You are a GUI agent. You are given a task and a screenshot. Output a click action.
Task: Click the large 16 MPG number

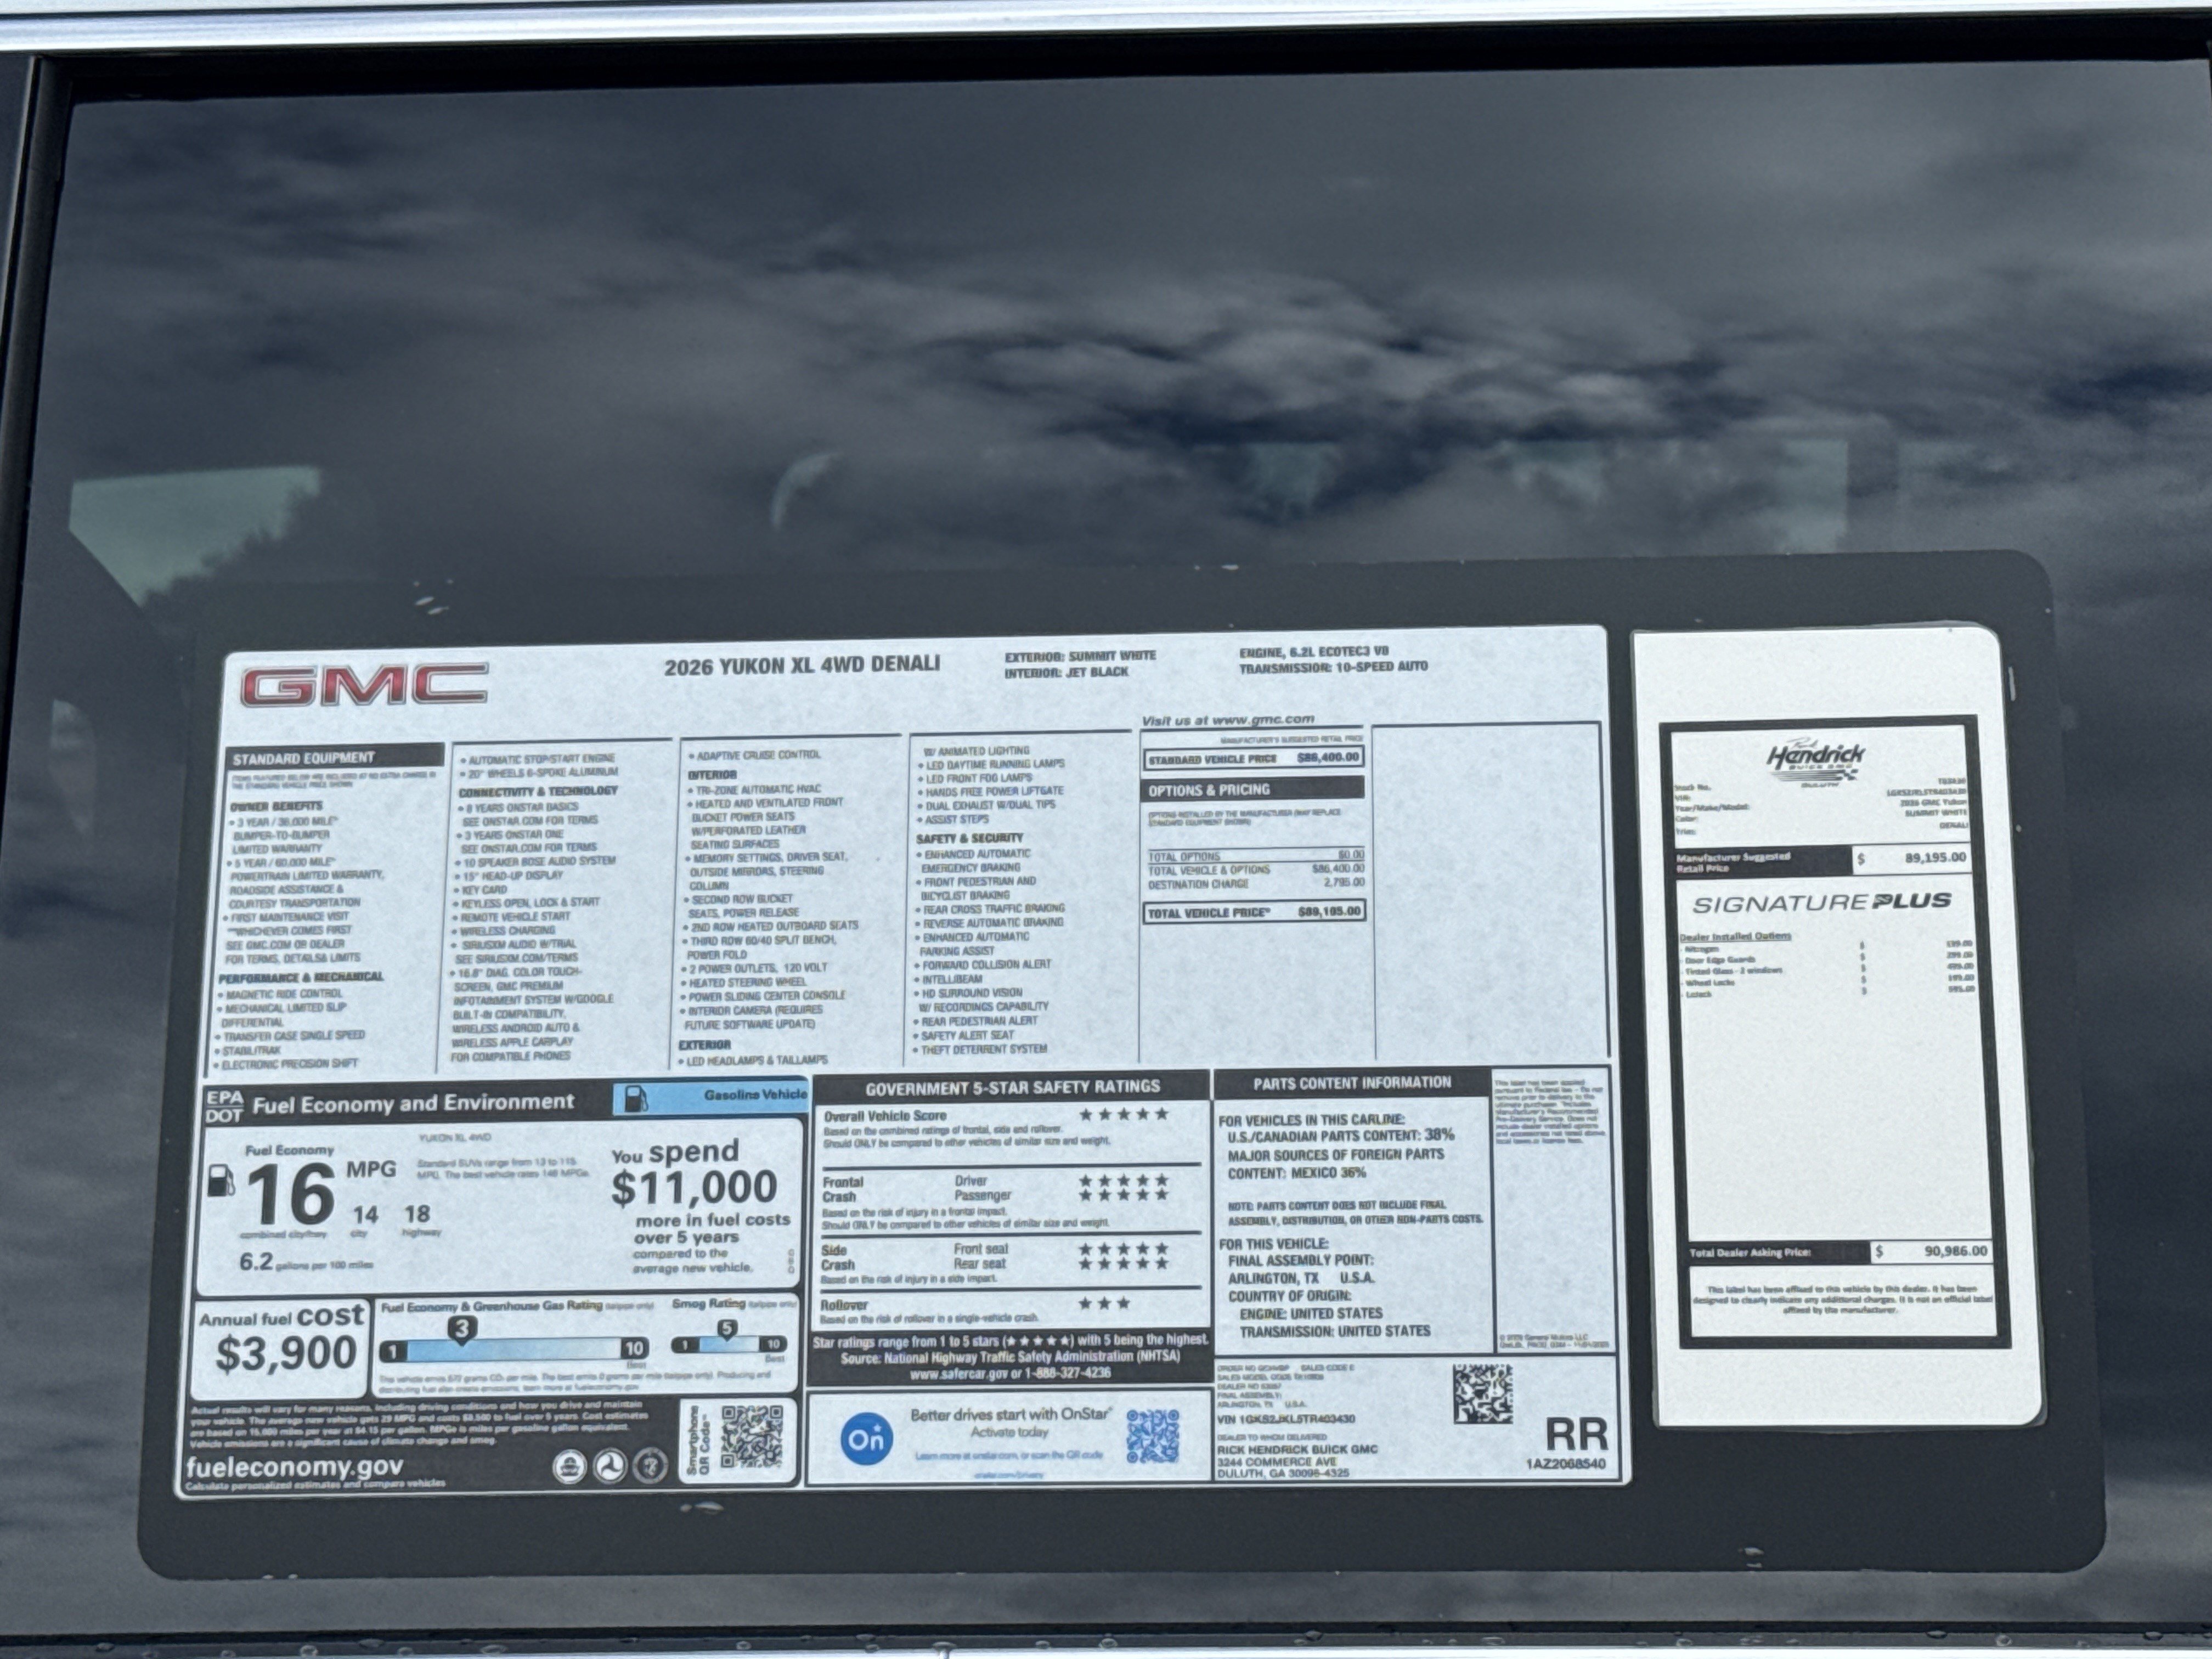290,1194
